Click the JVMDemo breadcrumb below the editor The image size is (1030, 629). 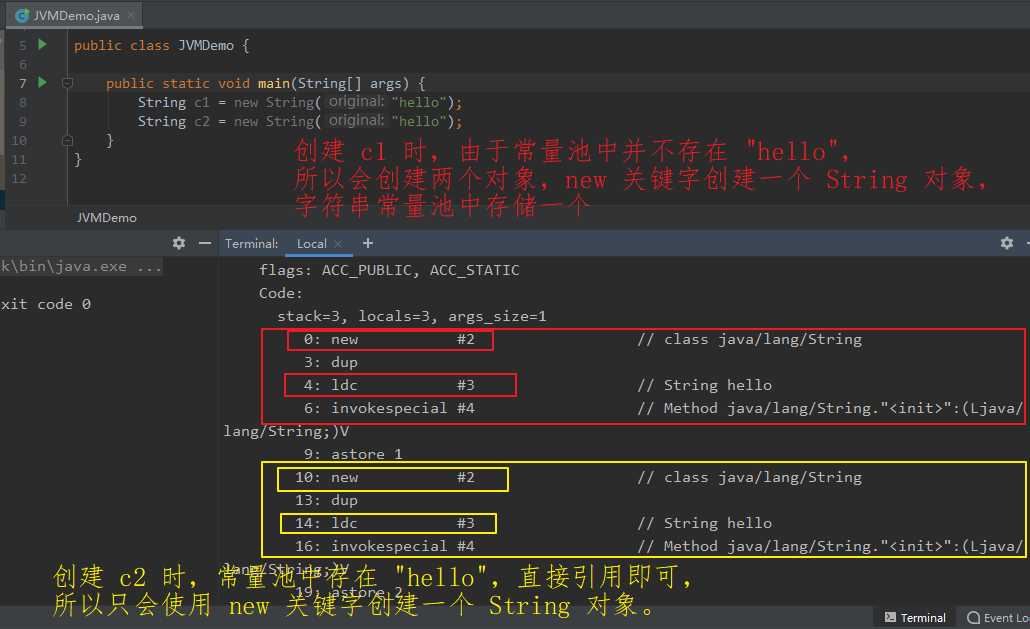[106, 217]
